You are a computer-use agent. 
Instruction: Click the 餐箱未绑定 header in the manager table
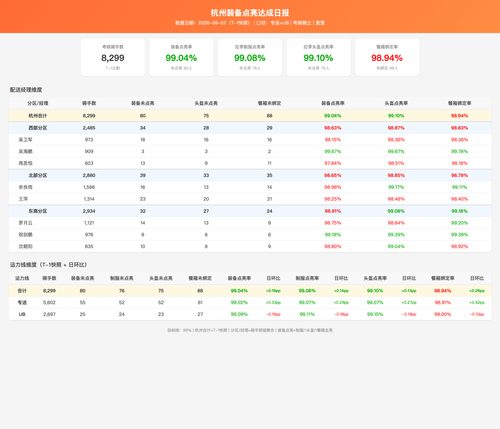pyautogui.click(x=269, y=103)
